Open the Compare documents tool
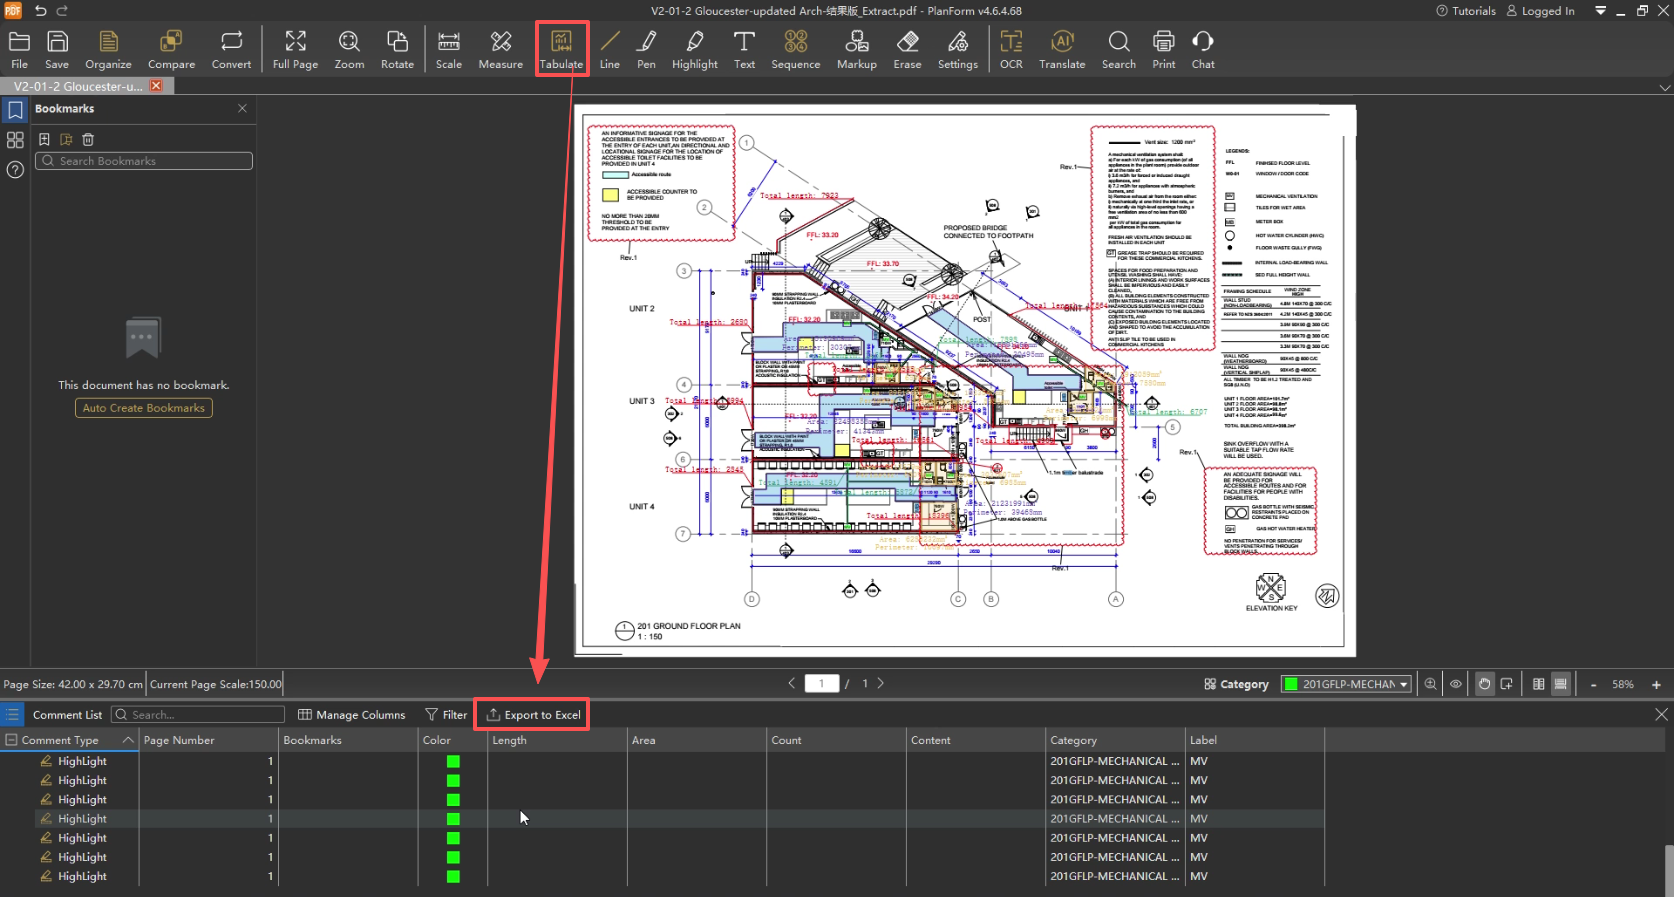 (x=171, y=49)
